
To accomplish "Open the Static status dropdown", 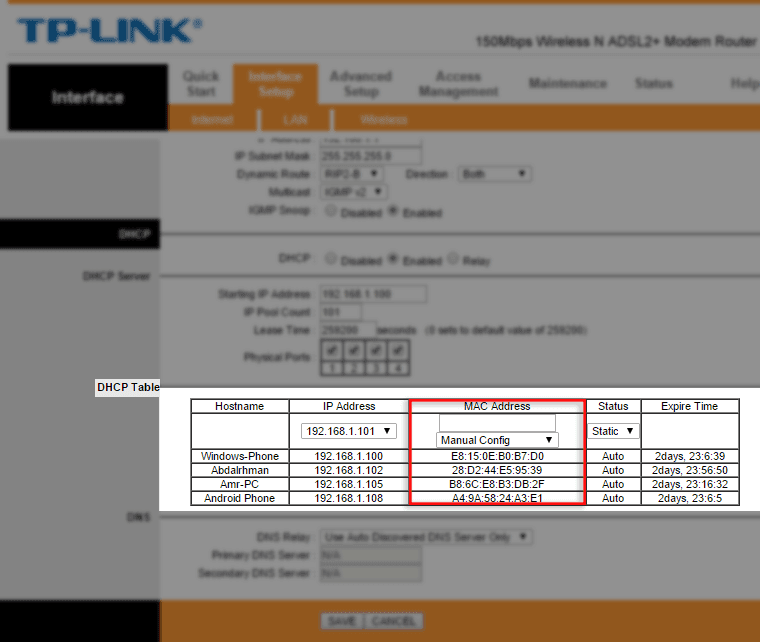I will click(x=613, y=431).
